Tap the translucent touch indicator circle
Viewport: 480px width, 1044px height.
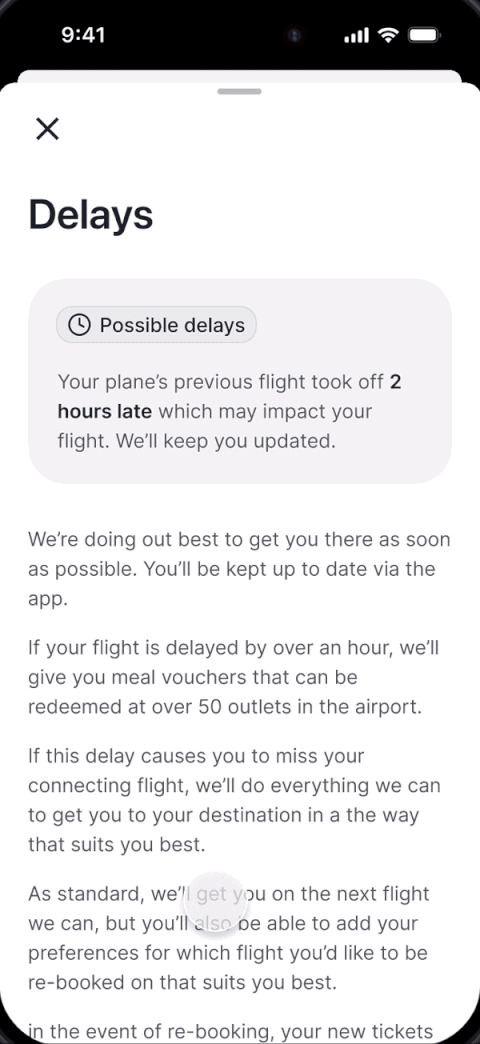pyautogui.click(x=215, y=904)
